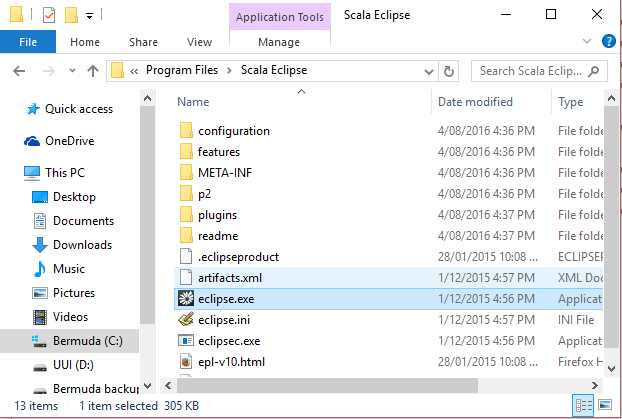622x419 pixels.
Task: Select UUI (D:) drive in sidebar
Action: point(73,365)
